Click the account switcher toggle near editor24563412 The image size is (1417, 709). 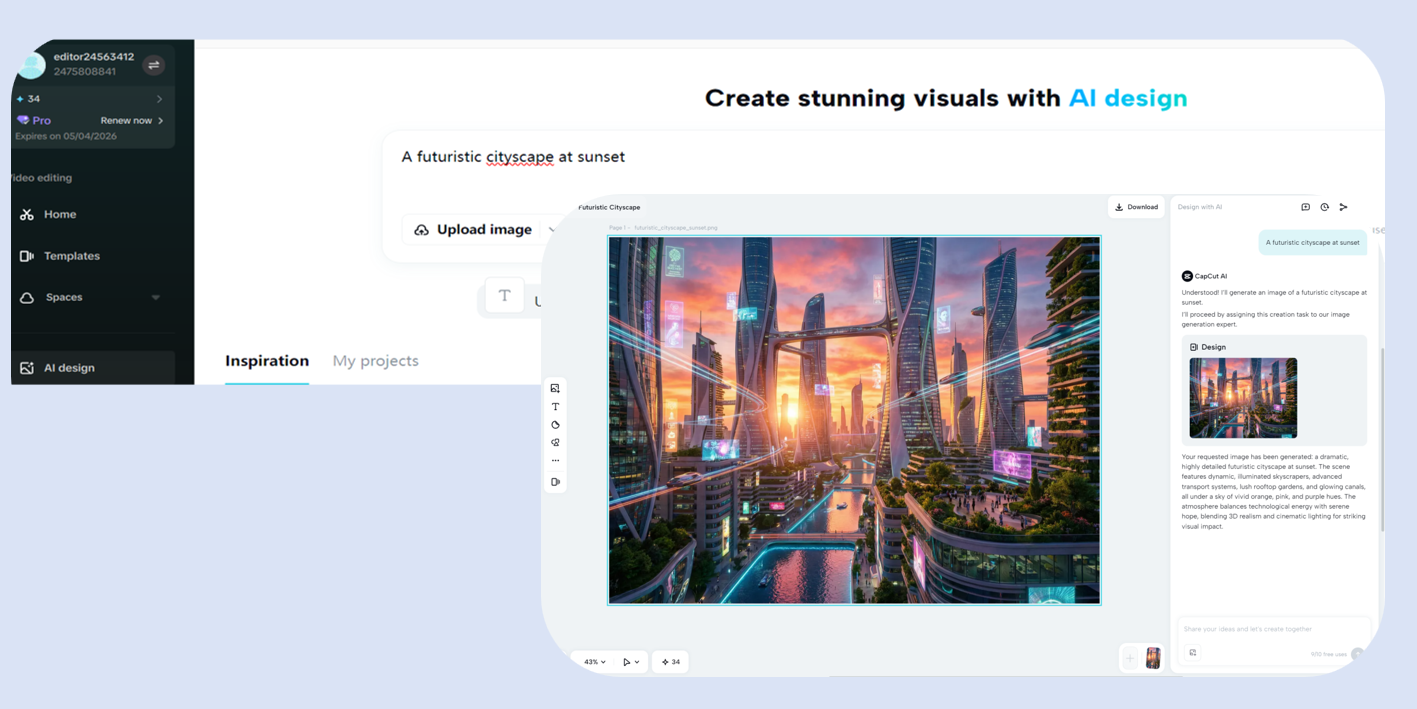pyautogui.click(x=154, y=63)
